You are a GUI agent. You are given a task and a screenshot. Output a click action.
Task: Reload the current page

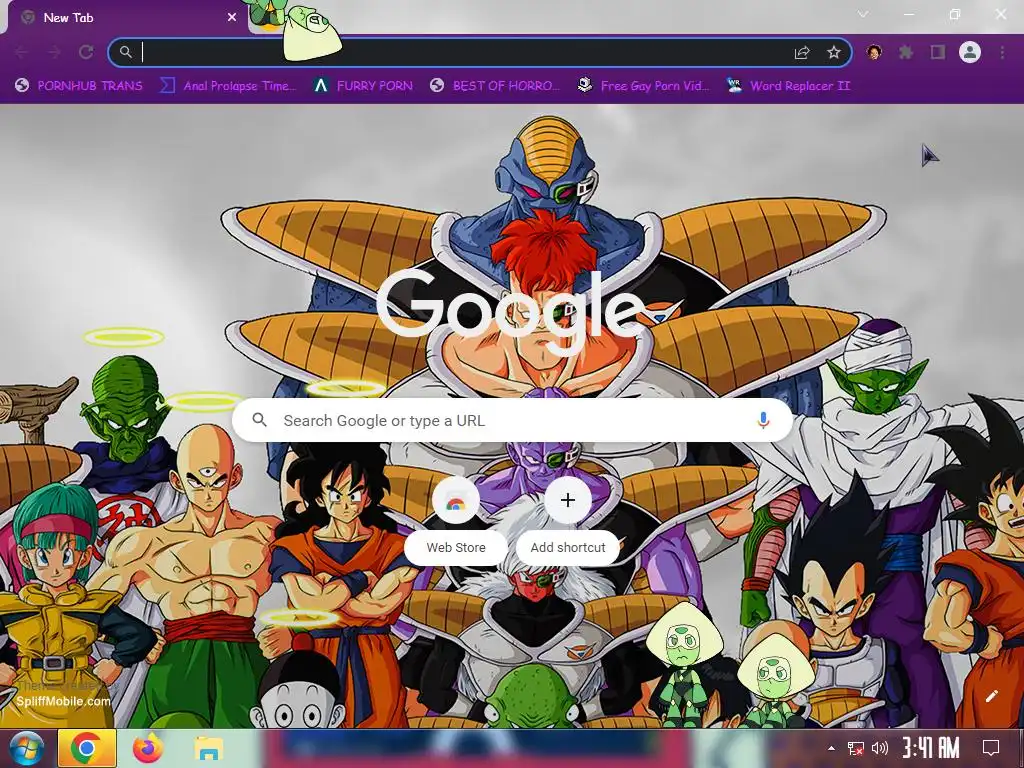pyautogui.click(x=86, y=52)
